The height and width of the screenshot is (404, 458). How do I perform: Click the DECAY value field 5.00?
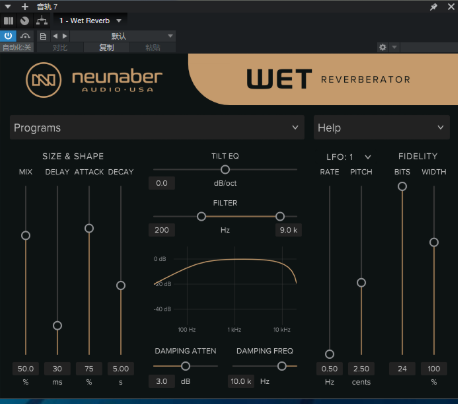click(121, 369)
